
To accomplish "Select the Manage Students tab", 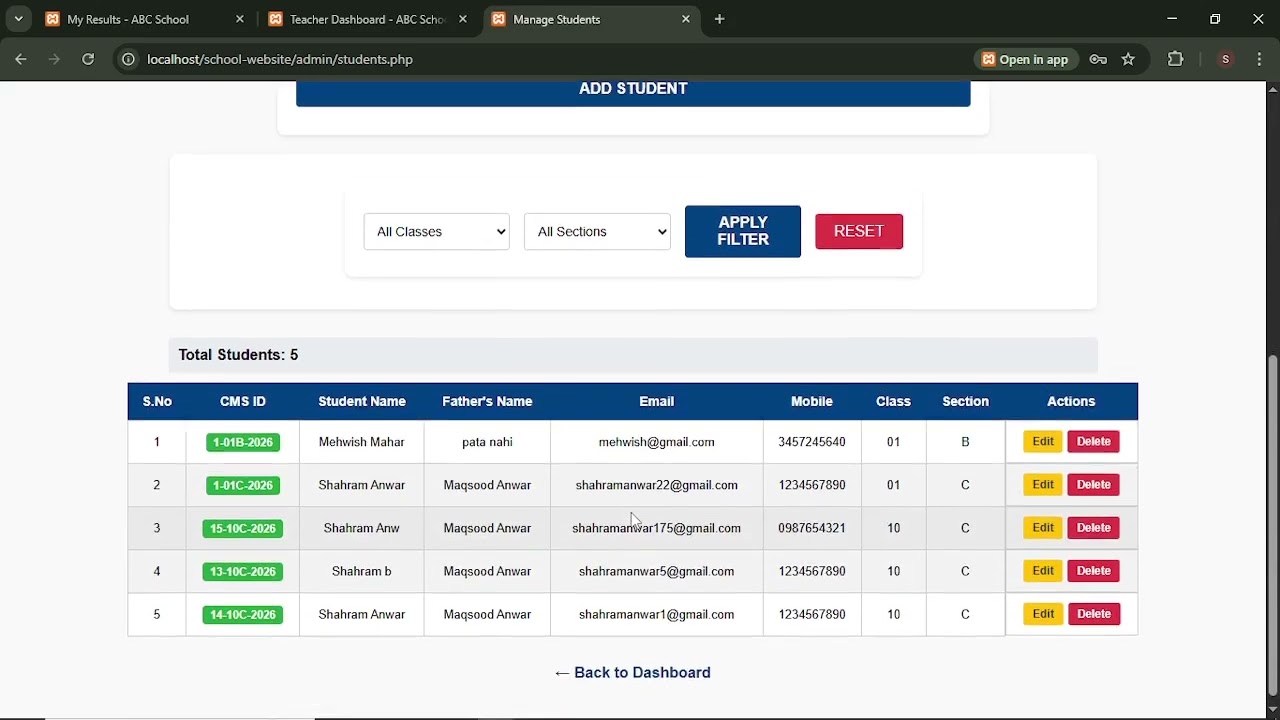I will click(590, 19).
